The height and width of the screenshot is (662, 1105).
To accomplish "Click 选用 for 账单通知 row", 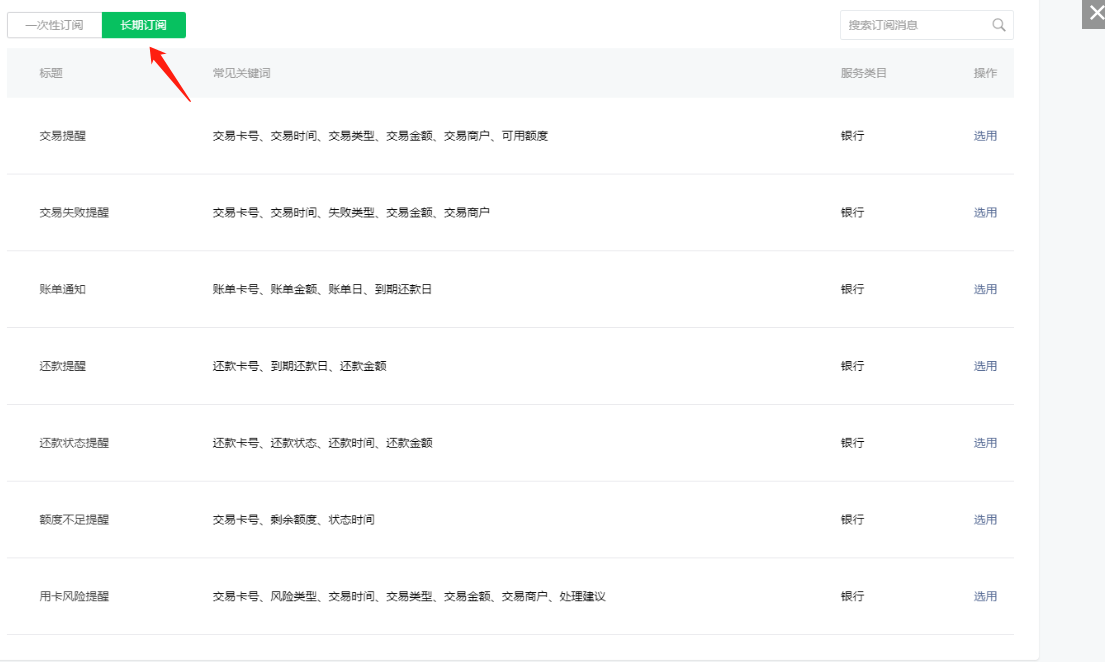I will pyautogui.click(x=985, y=289).
